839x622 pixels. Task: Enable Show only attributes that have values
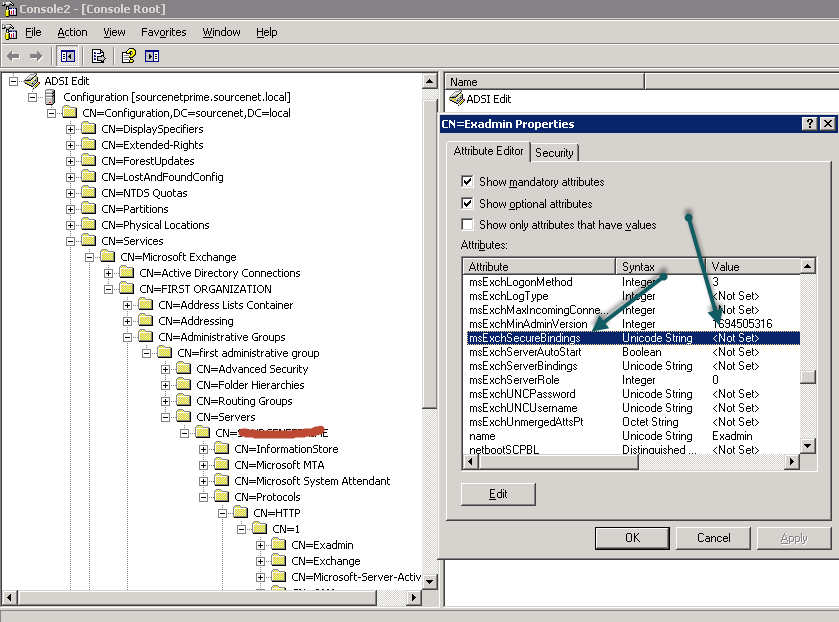(x=467, y=225)
